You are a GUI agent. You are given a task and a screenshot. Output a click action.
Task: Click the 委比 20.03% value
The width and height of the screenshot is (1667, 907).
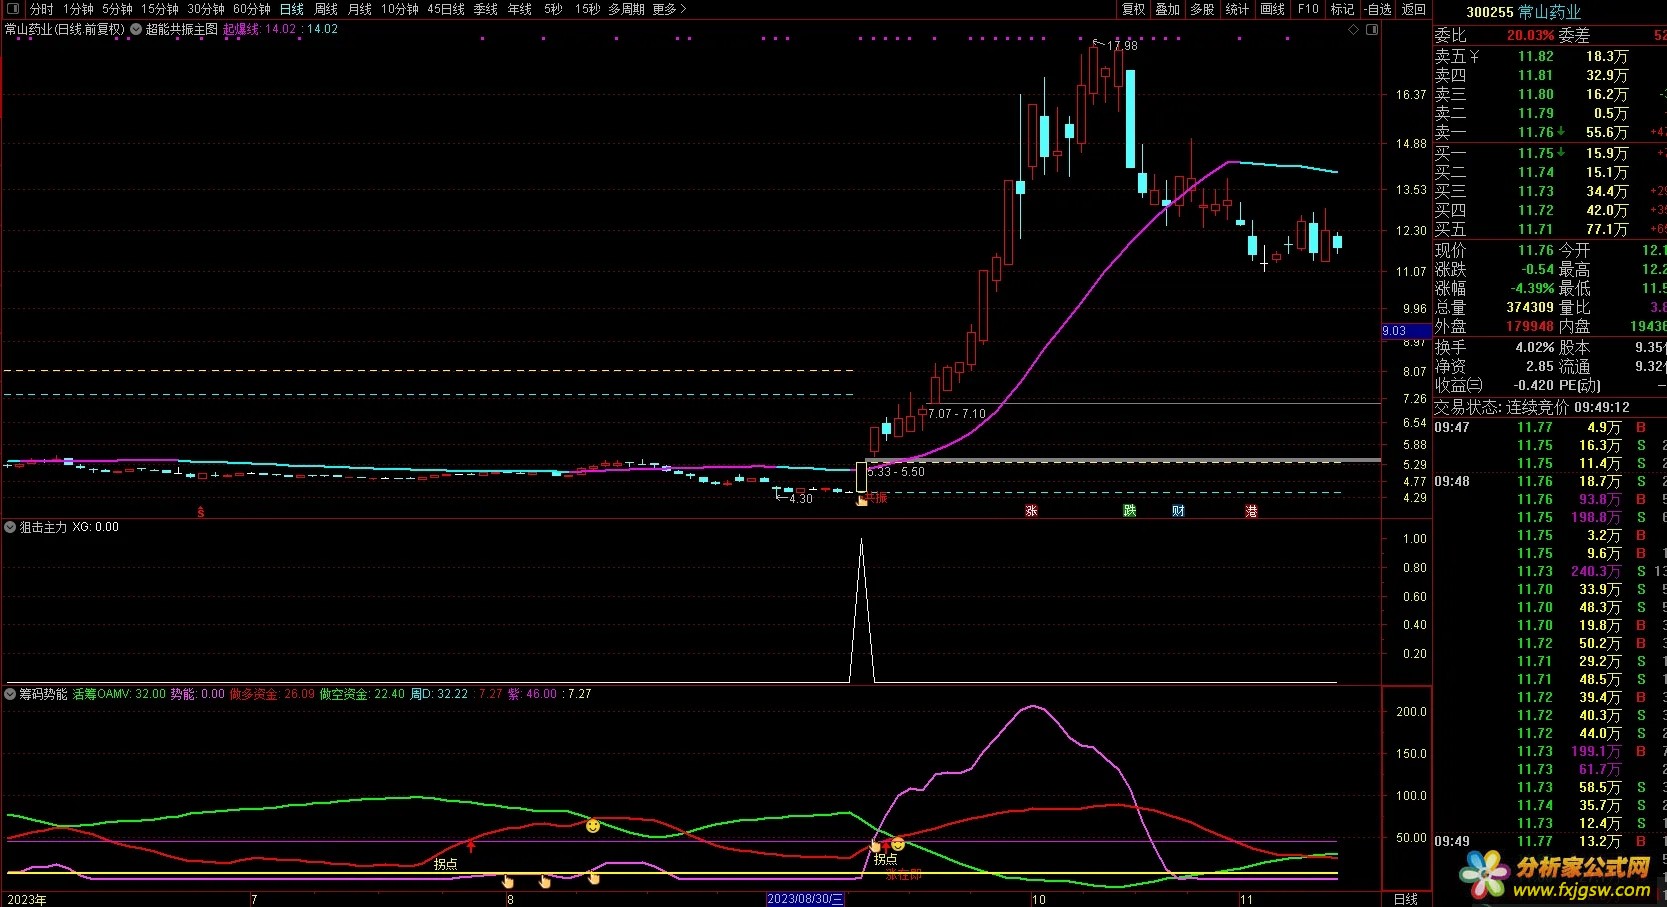click(x=1530, y=35)
